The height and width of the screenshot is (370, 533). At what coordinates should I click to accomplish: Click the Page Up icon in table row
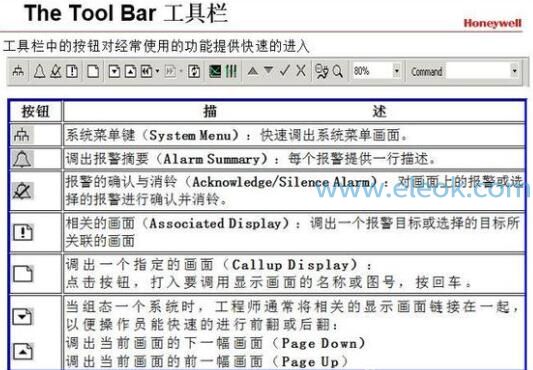tap(23, 352)
